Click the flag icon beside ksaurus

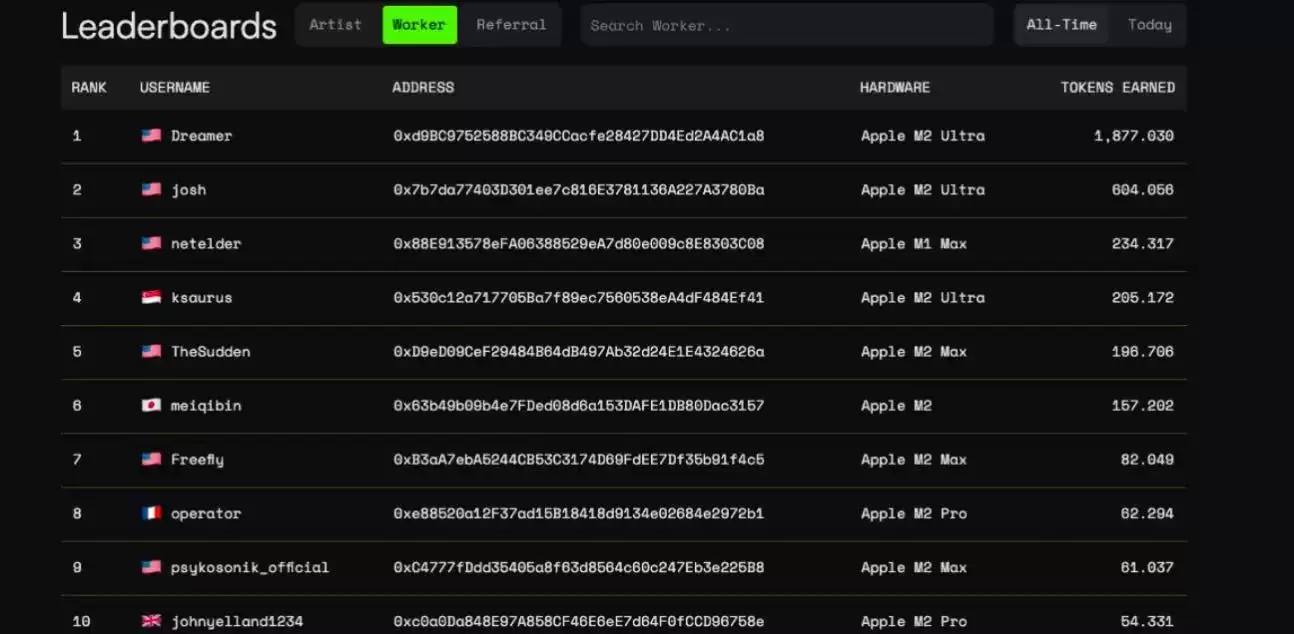[x=151, y=298]
